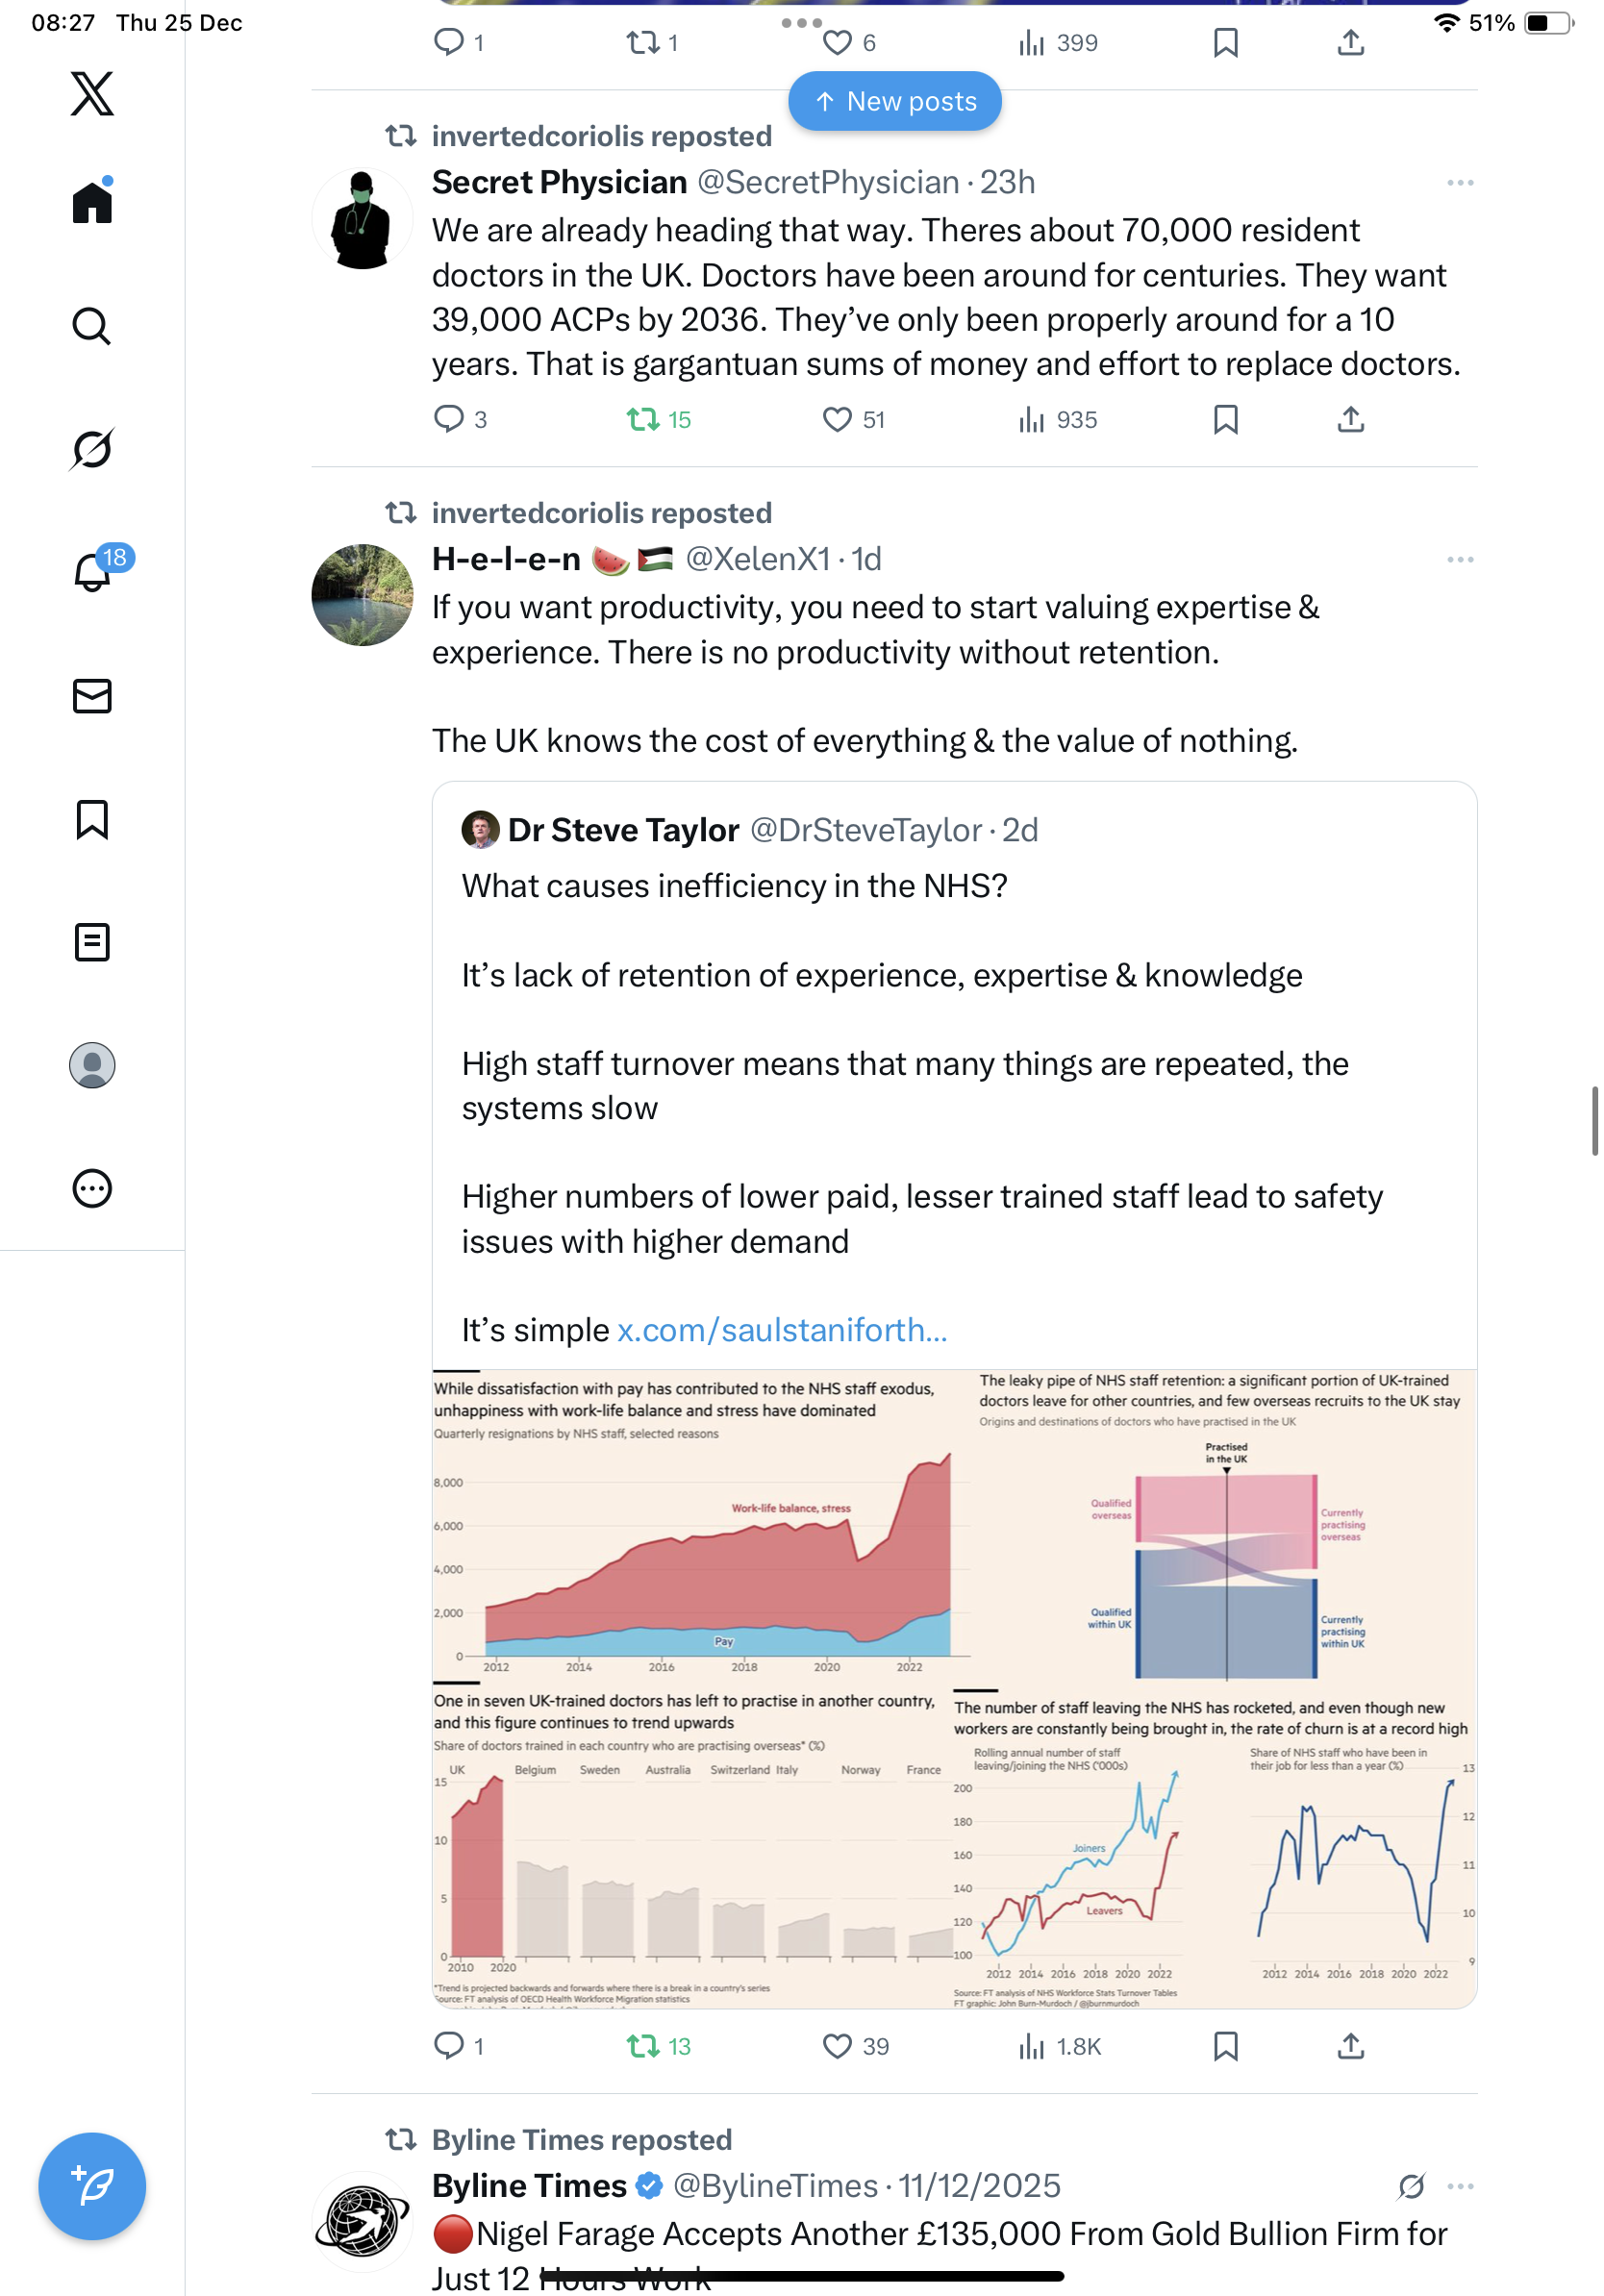Open the NHS staff charts image
This screenshot has width=1604, height=2296.
click(x=954, y=1688)
